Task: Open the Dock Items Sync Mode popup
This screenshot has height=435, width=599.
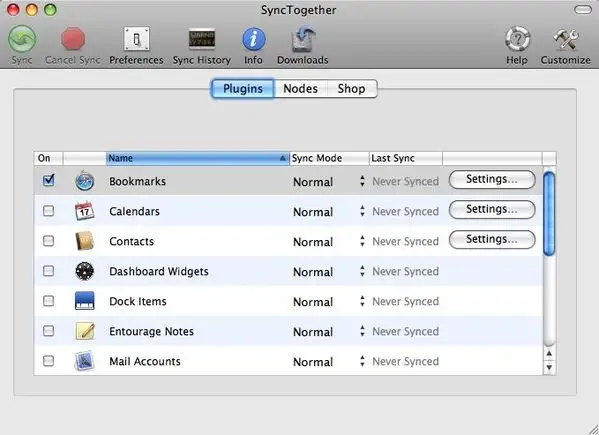Action: tap(329, 302)
